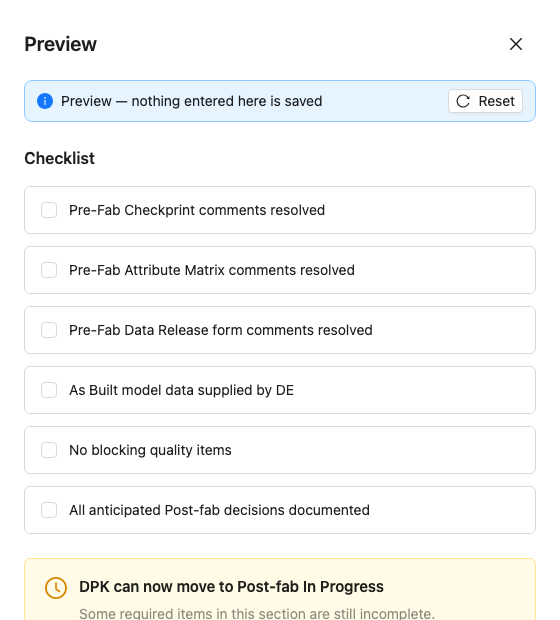Click the circular arrow icon beside Reset
The width and height of the screenshot is (560, 620).
[463, 101]
